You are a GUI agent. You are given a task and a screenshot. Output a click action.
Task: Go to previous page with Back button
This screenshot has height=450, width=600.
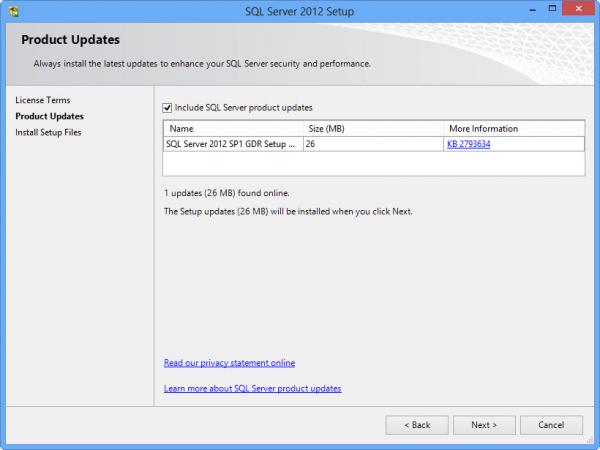(x=417, y=425)
